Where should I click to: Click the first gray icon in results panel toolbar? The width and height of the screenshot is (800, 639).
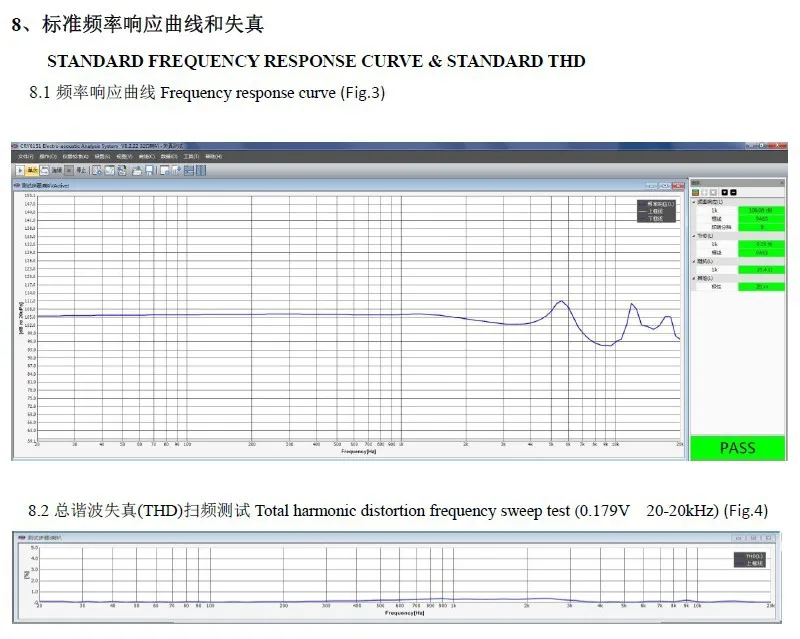pyautogui.click(x=705, y=192)
